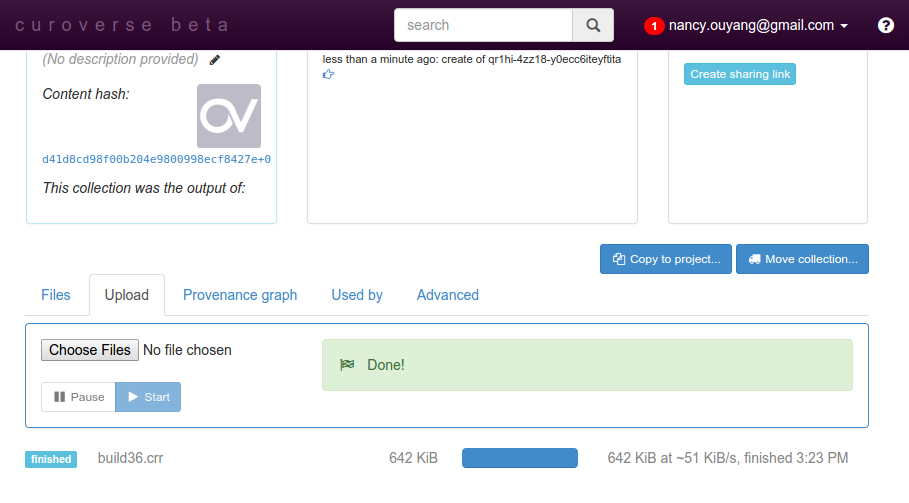The width and height of the screenshot is (909, 503).
Task: Click the search magnifier button
Action: point(592,25)
